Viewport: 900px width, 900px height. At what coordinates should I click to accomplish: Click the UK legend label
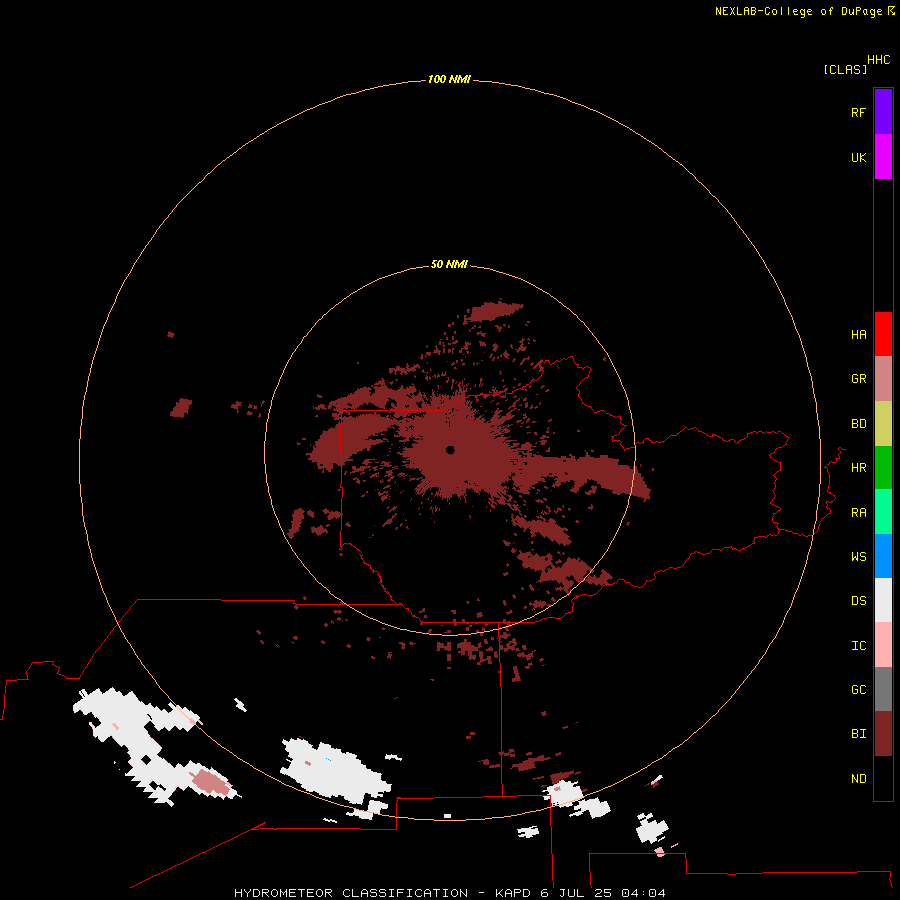[x=858, y=157]
